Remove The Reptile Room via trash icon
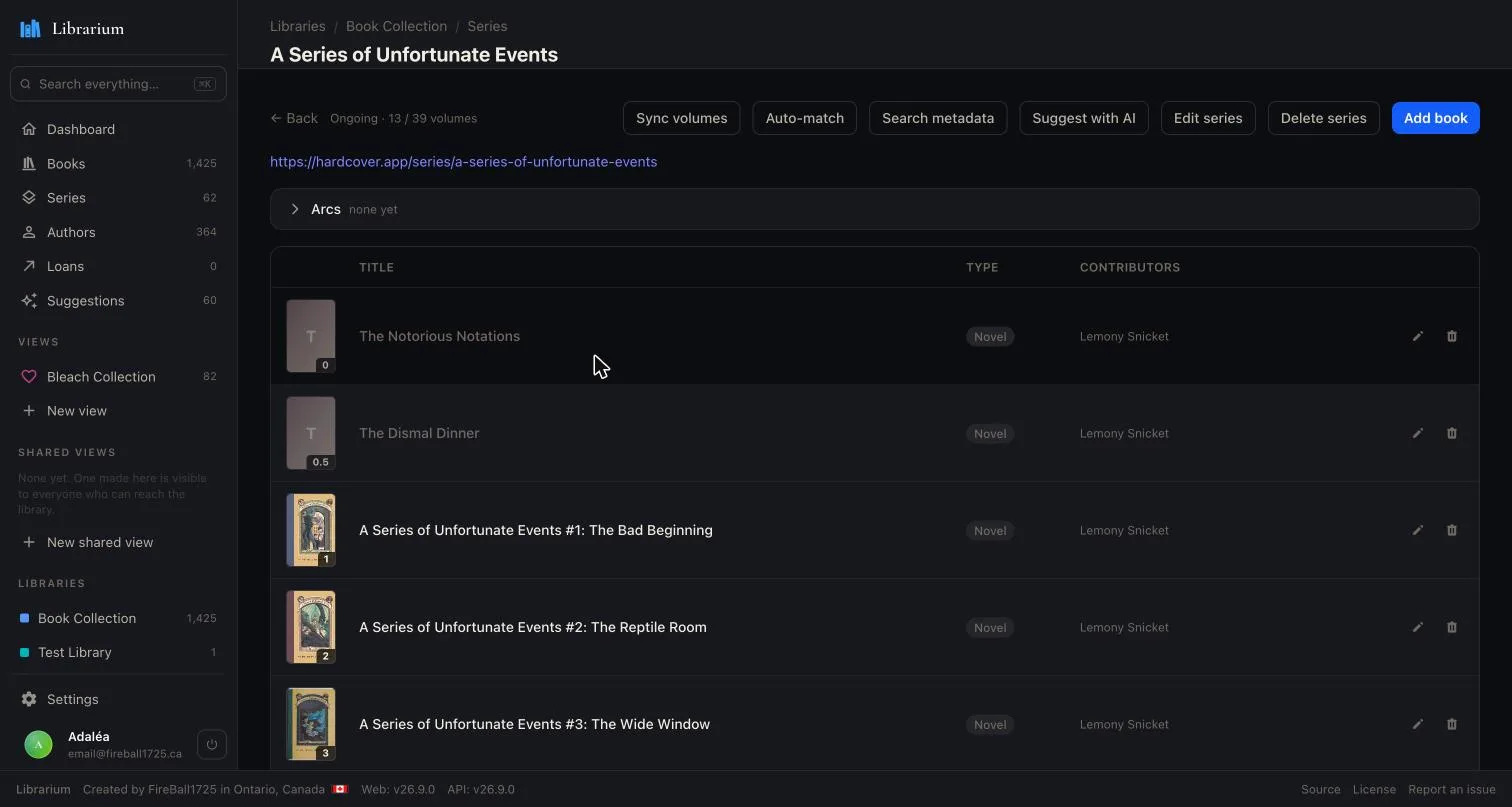Viewport: 1512px width, 807px height. click(1452, 628)
